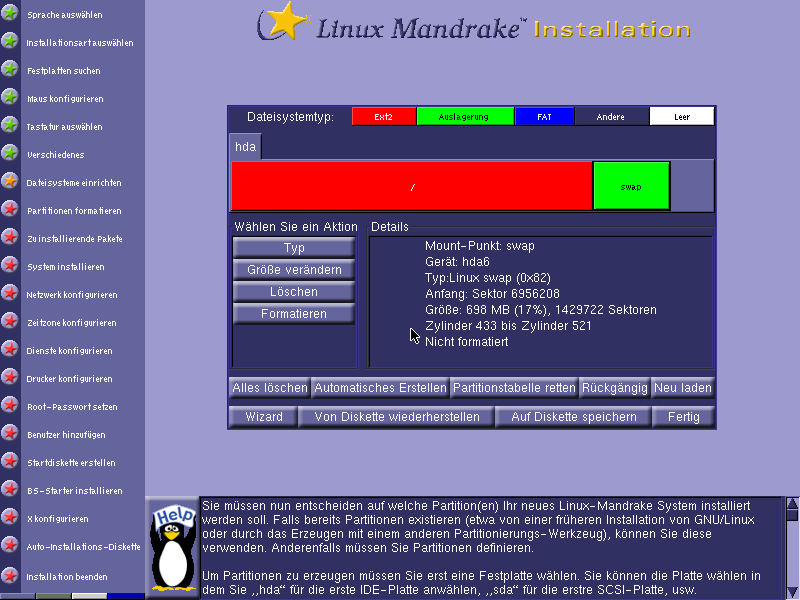Click the help text scrollbar up arrow
Viewport: 800px width, 600px height.
click(x=792, y=504)
